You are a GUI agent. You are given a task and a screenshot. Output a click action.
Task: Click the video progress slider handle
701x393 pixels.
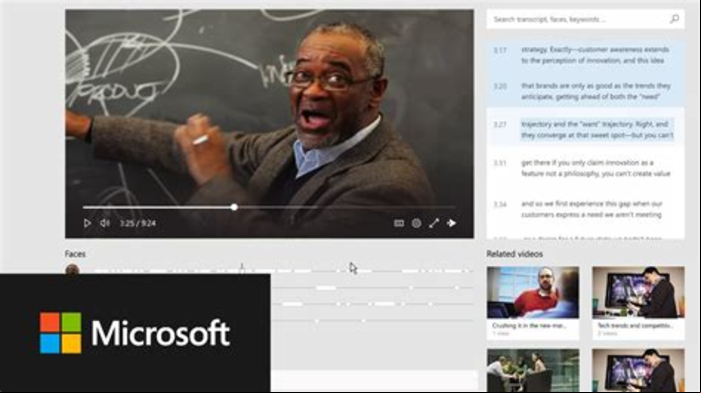[x=234, y=207]
